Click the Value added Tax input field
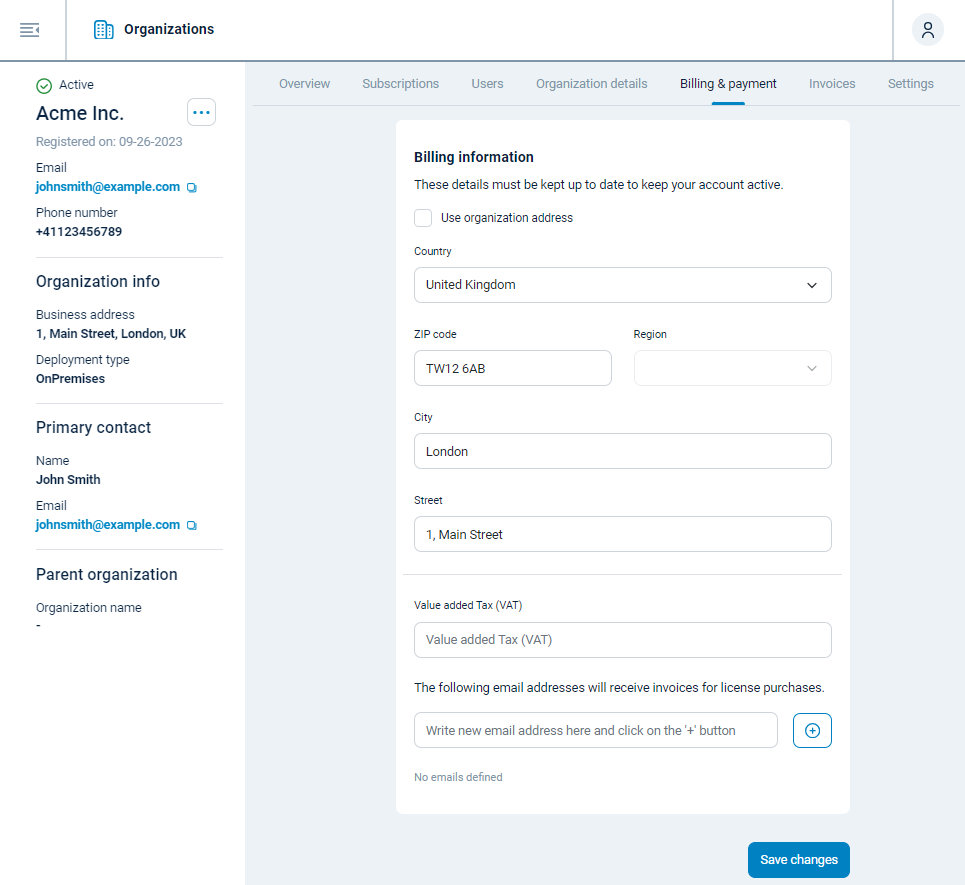This screenshot has width=965, height=885. [622, 640]
